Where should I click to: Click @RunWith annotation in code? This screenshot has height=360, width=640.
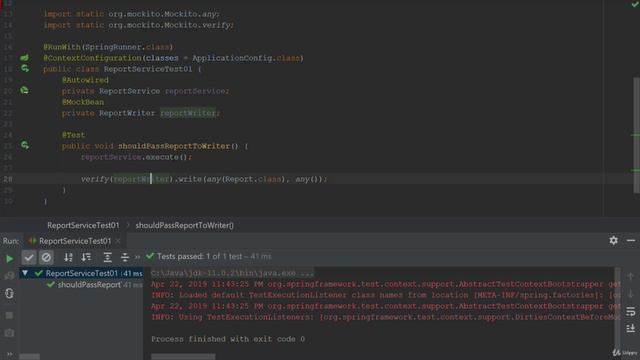point(62,47)
